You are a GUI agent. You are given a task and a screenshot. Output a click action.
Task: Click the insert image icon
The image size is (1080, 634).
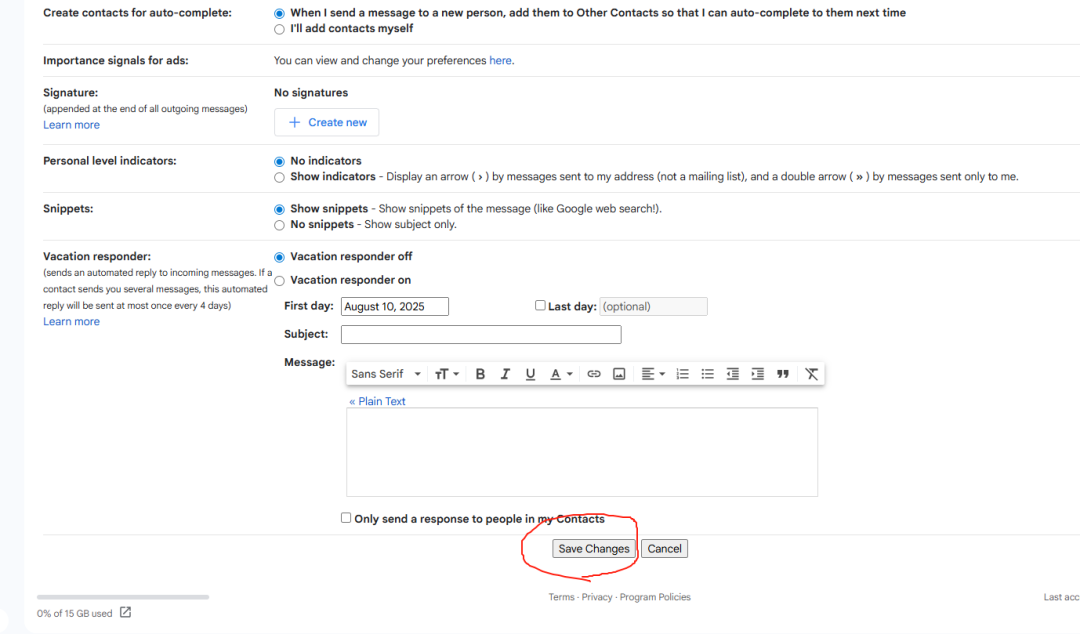619,374
